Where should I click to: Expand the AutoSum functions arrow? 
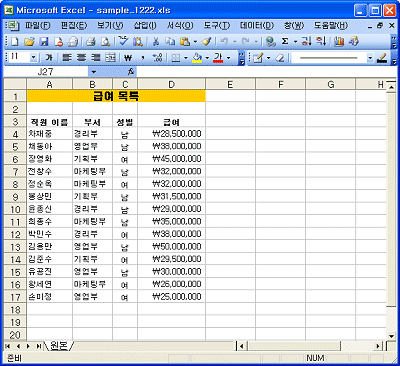295,41
